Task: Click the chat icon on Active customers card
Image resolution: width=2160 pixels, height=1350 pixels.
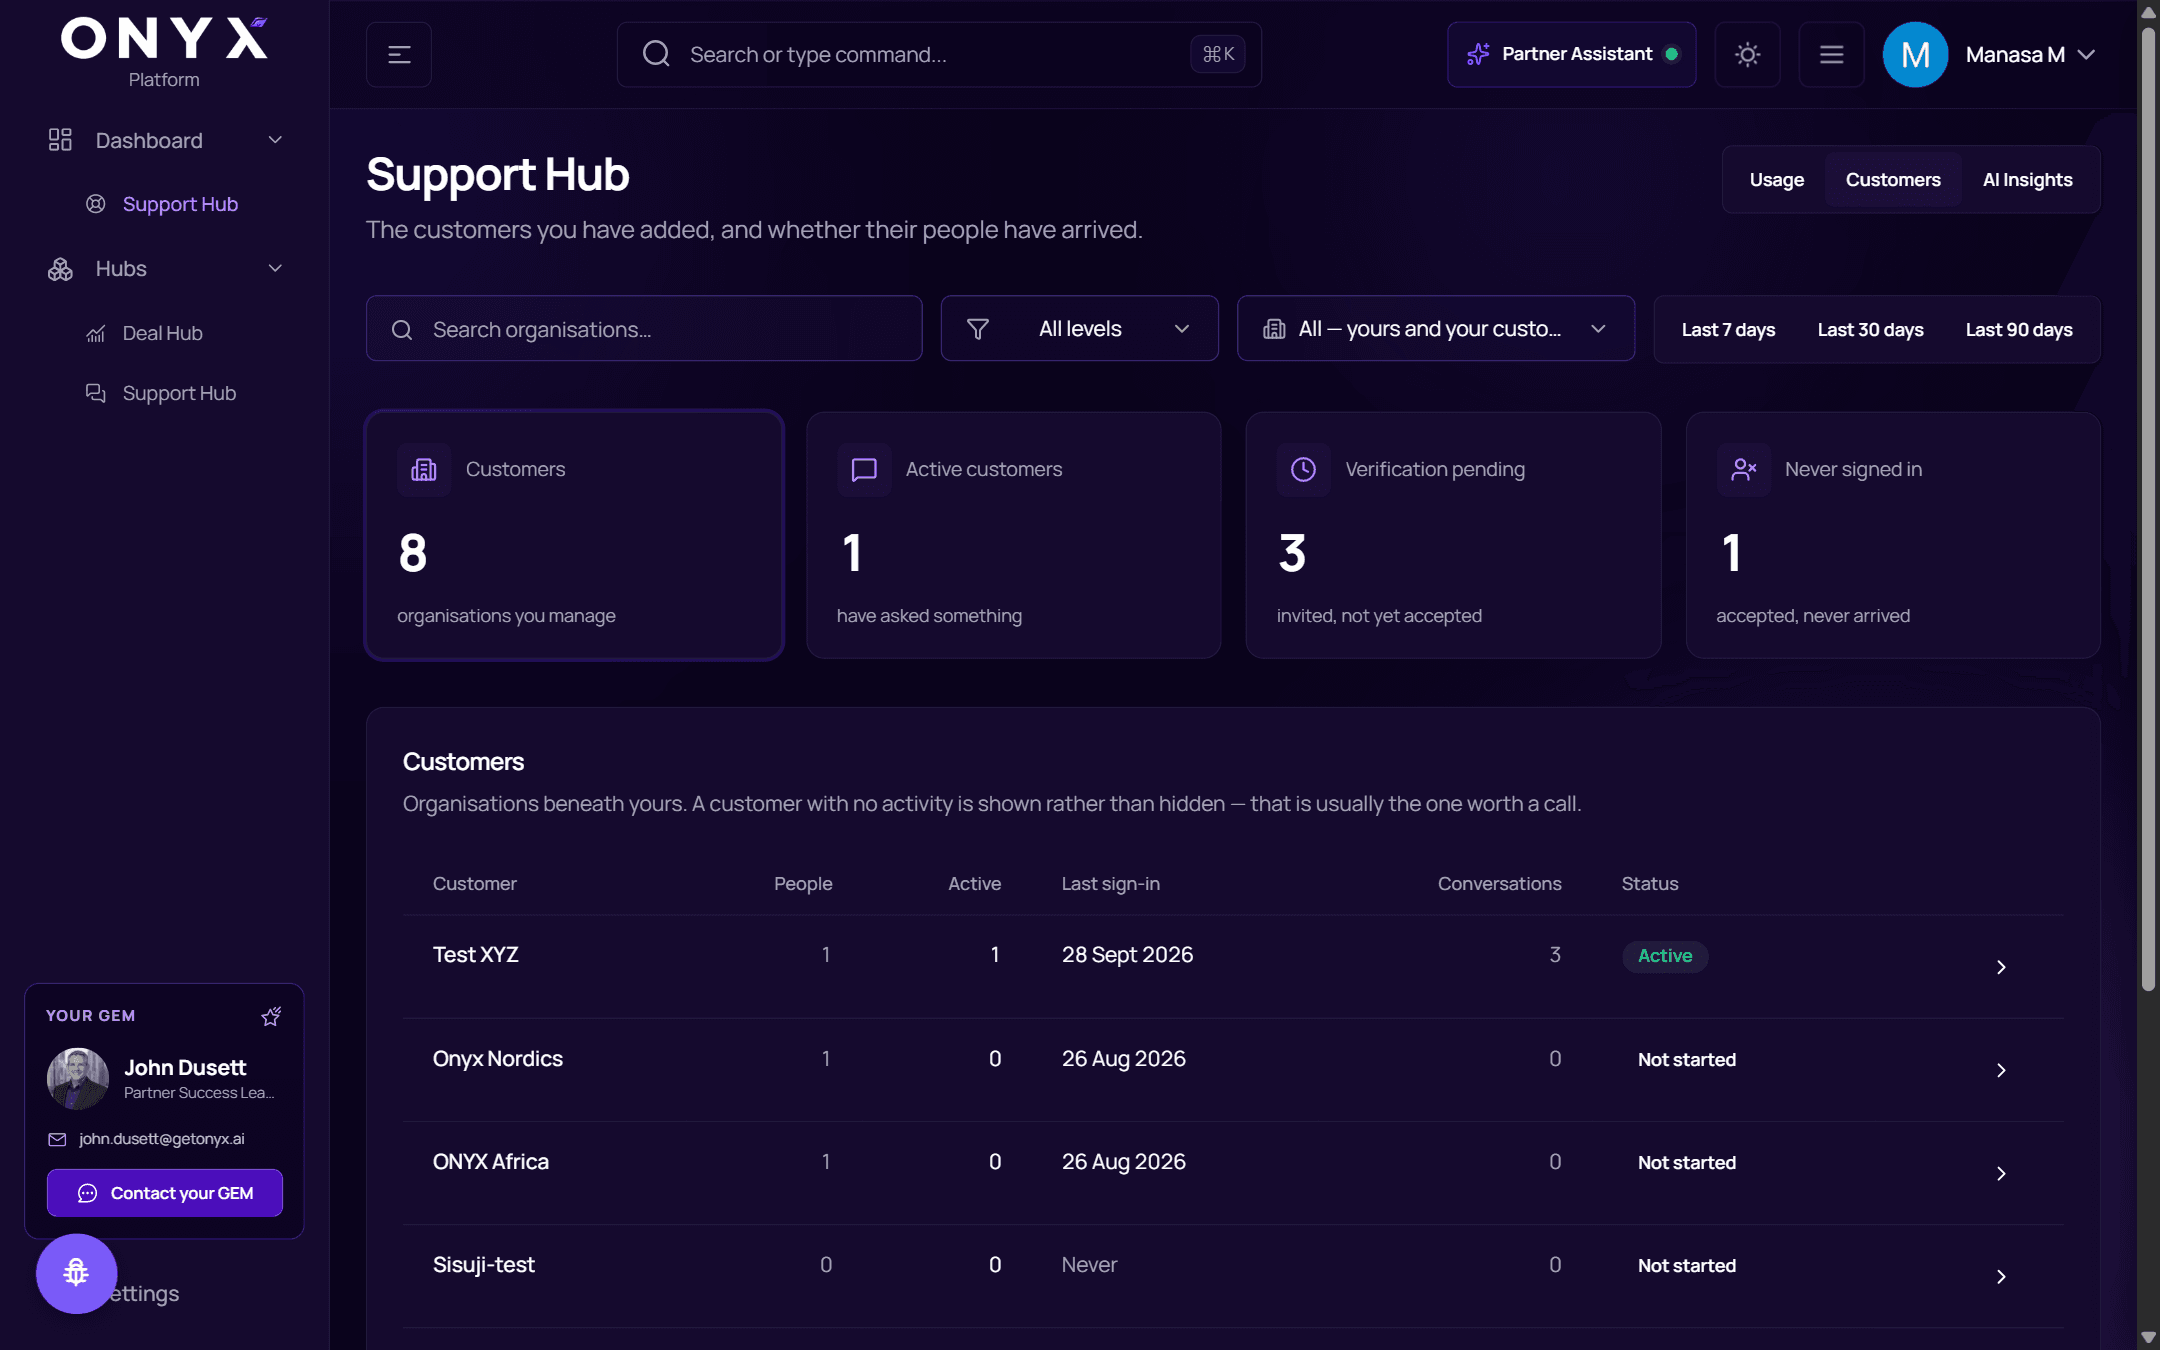Action: pyautogui.click(x=864, y=470)
